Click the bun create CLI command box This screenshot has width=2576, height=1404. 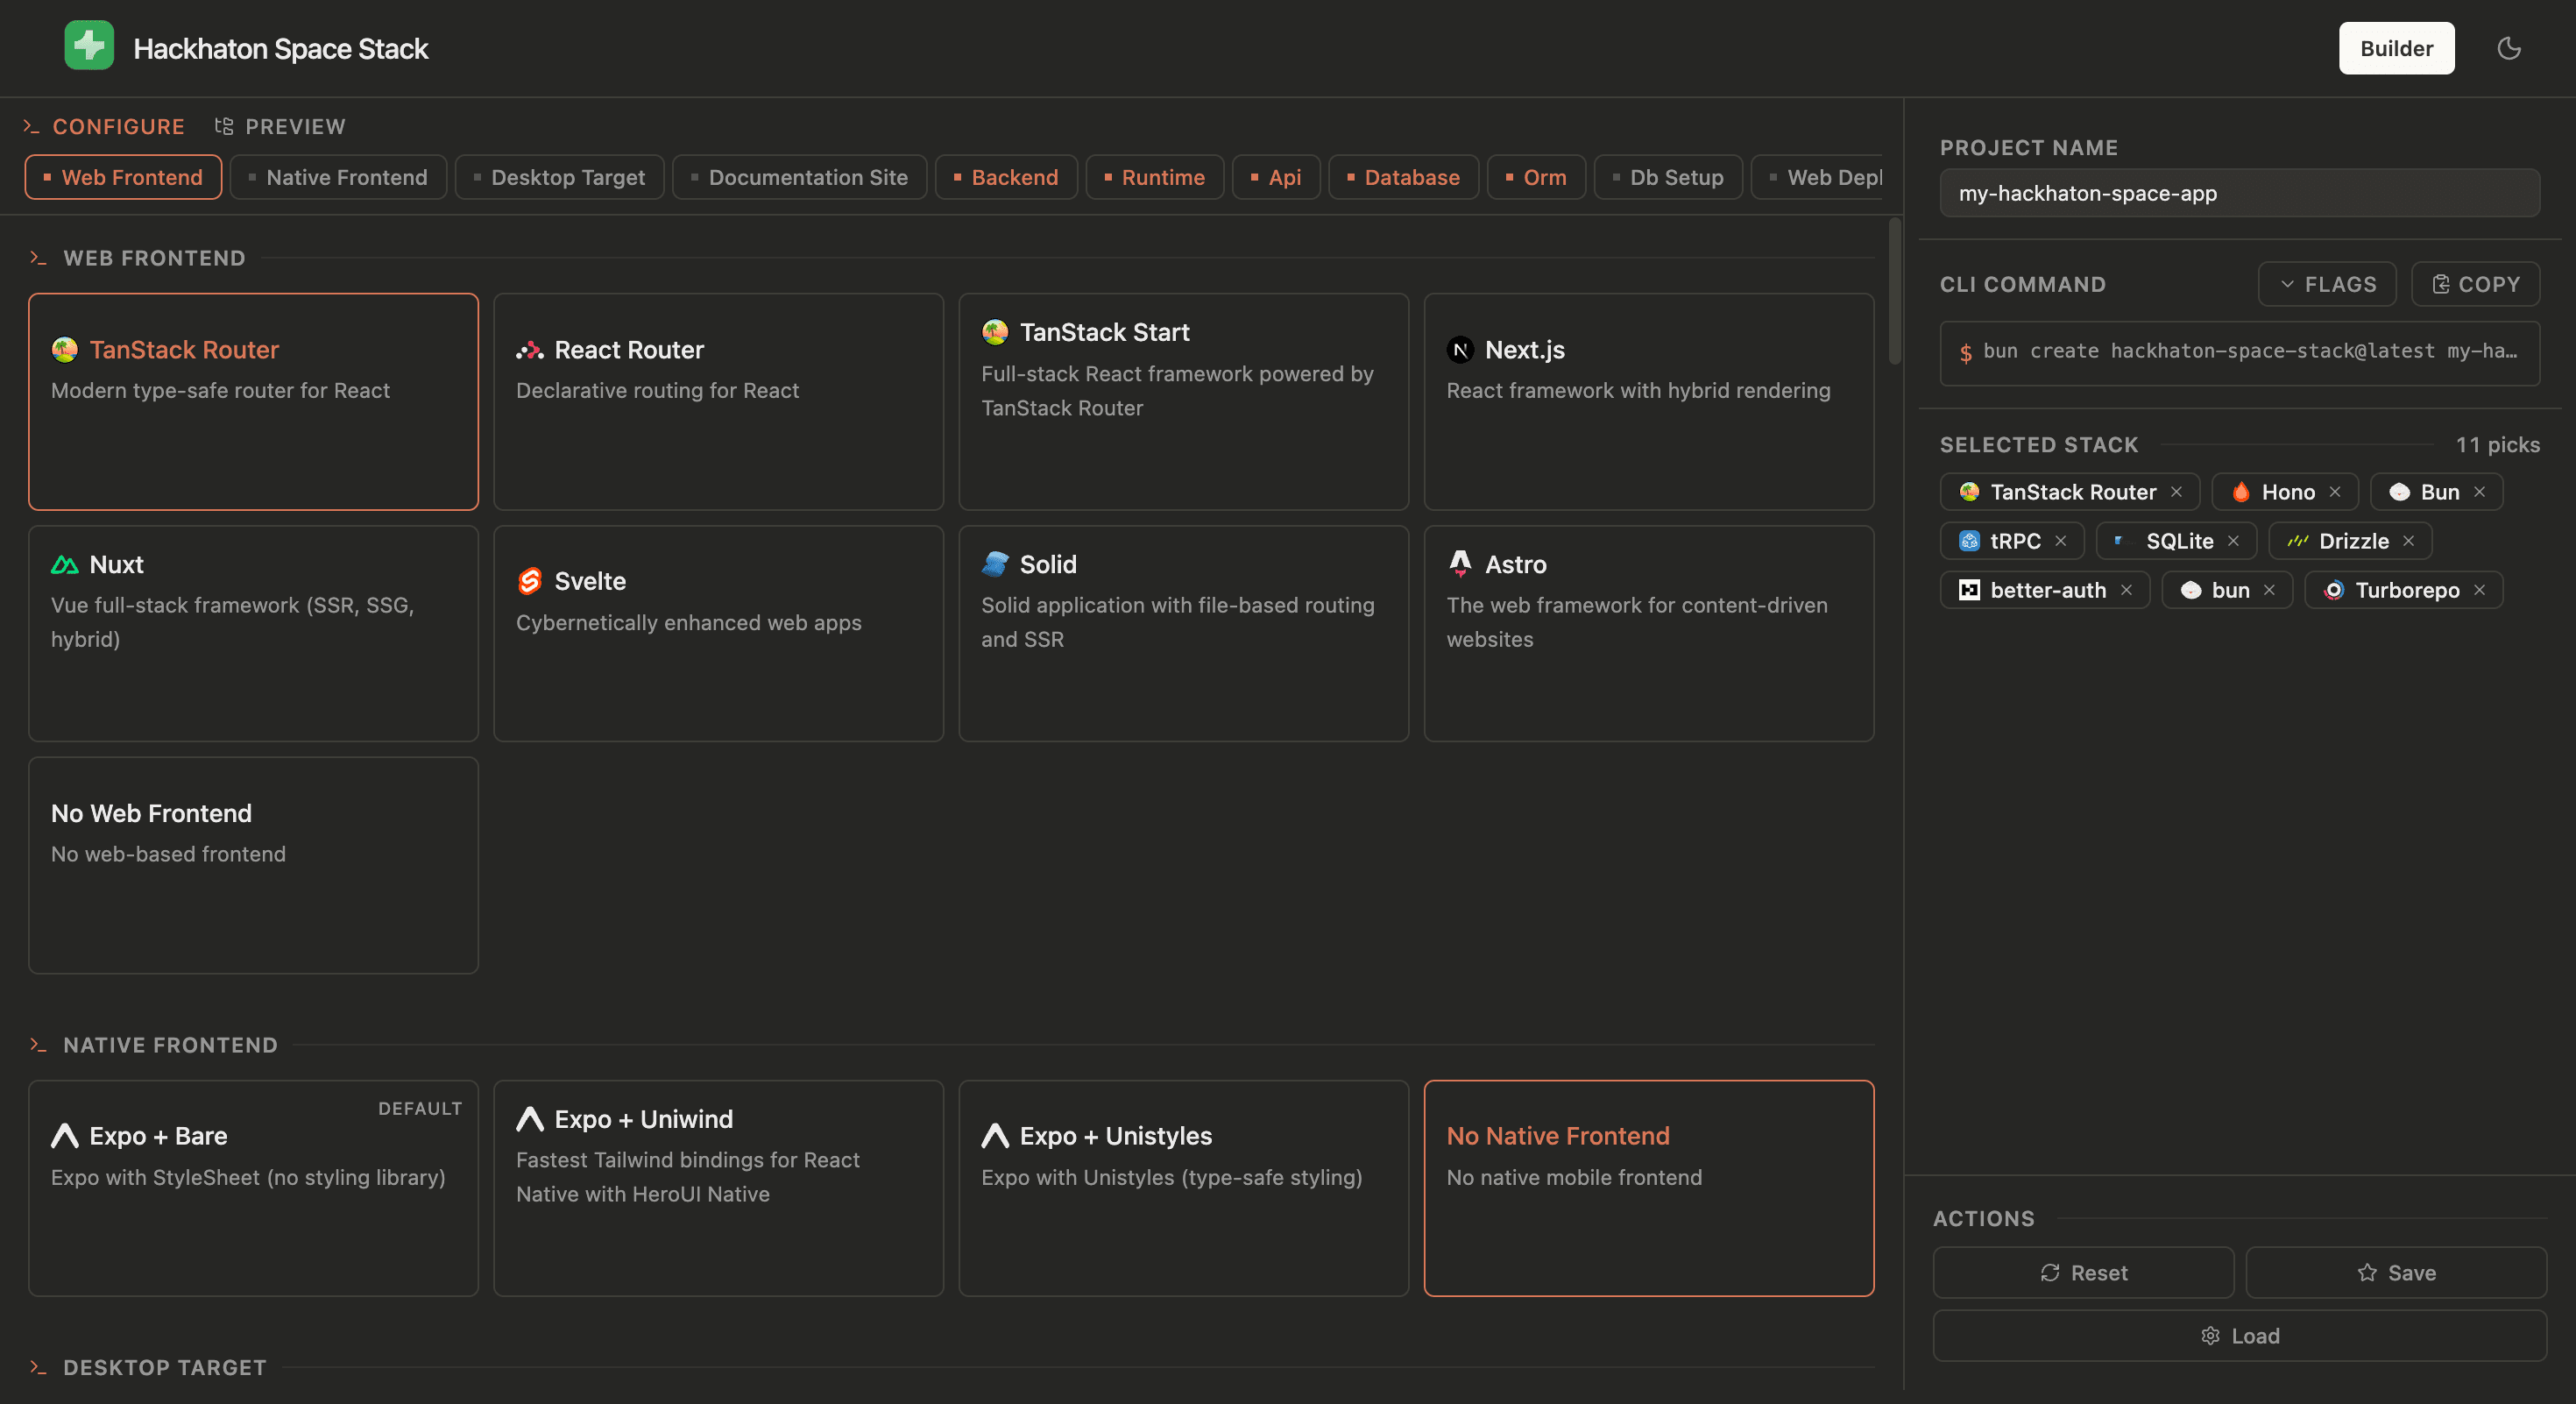point(2239,353)
